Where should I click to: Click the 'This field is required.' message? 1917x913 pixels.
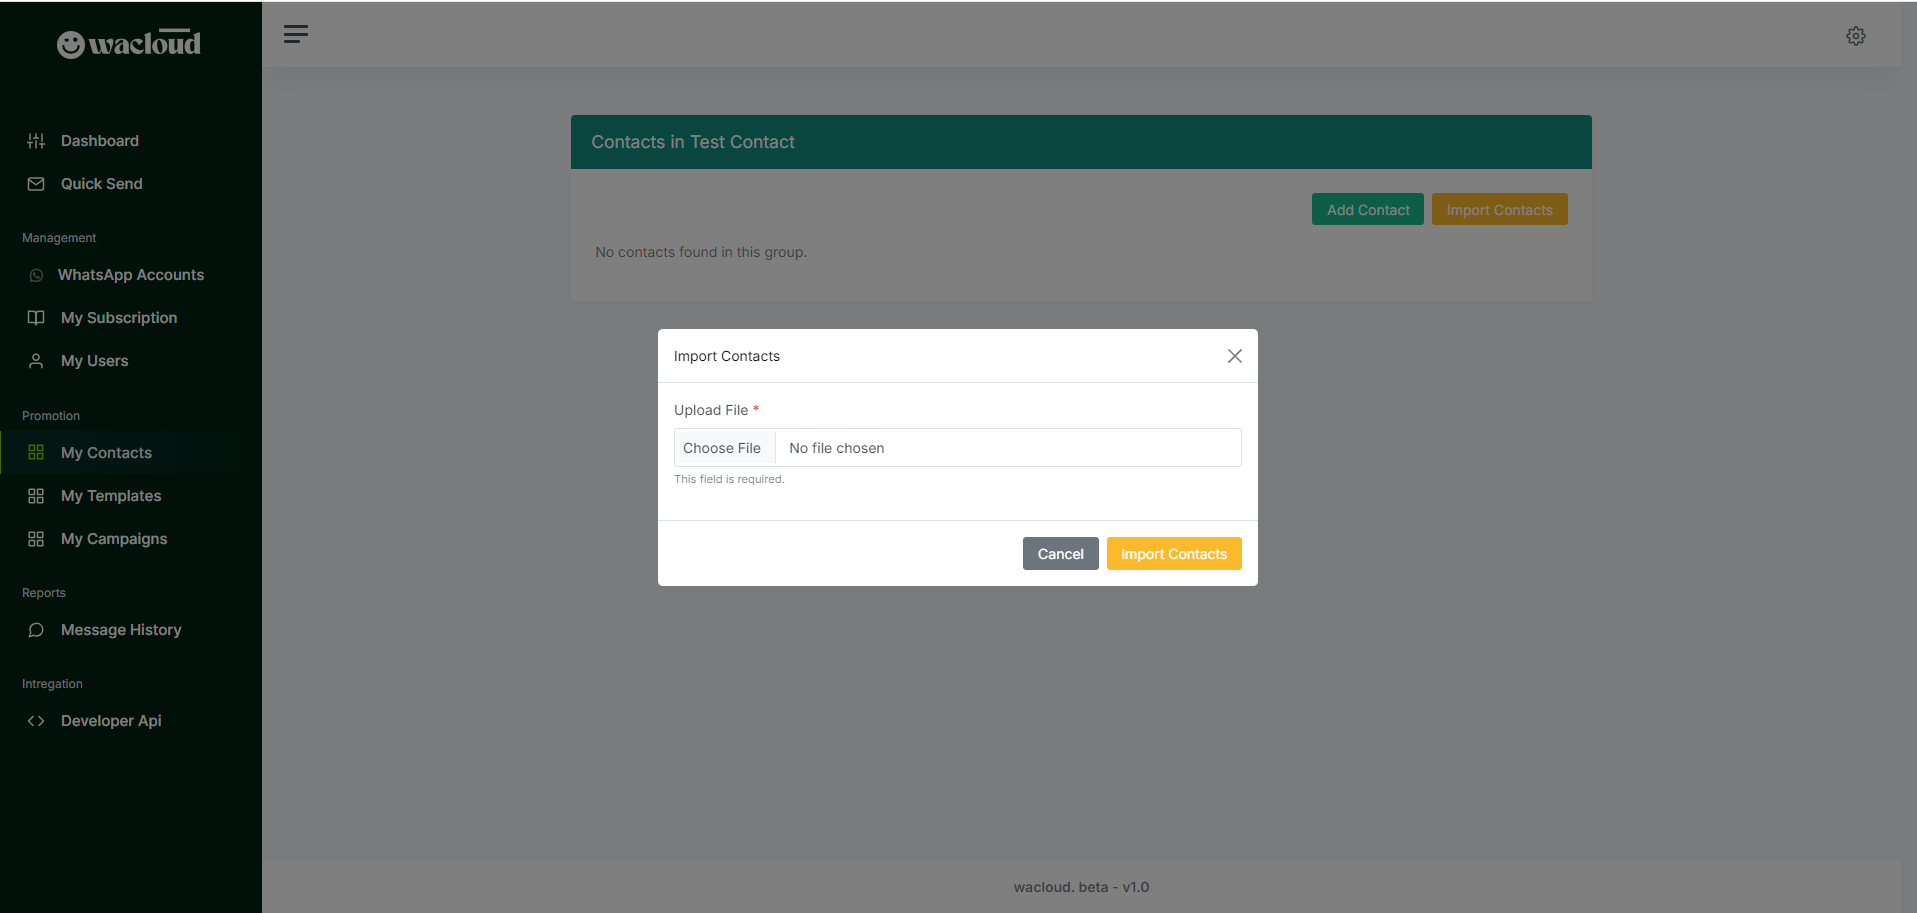click(x=729, y=479)
